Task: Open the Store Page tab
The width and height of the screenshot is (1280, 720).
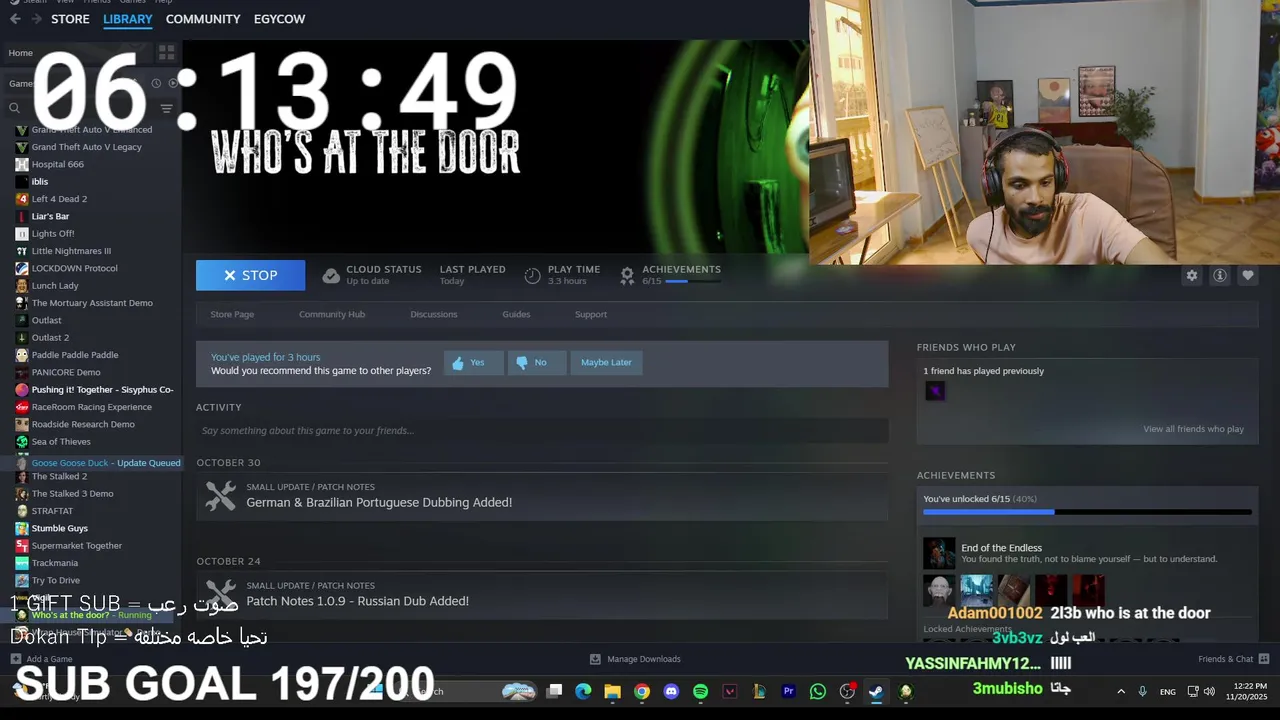Action: [232, 314]
